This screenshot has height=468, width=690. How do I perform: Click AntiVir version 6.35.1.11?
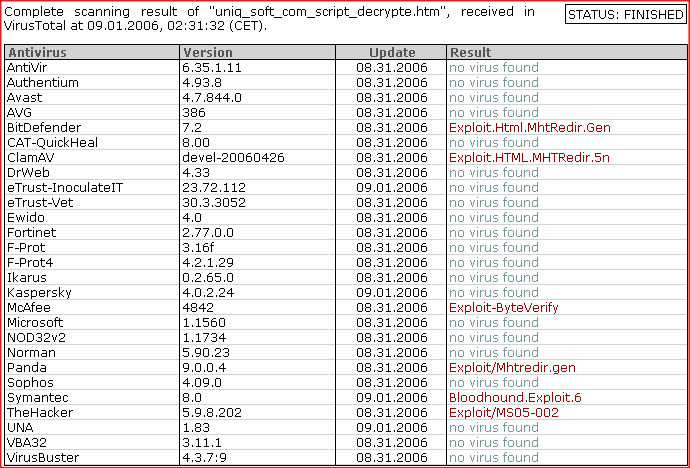tap(212, 68)
